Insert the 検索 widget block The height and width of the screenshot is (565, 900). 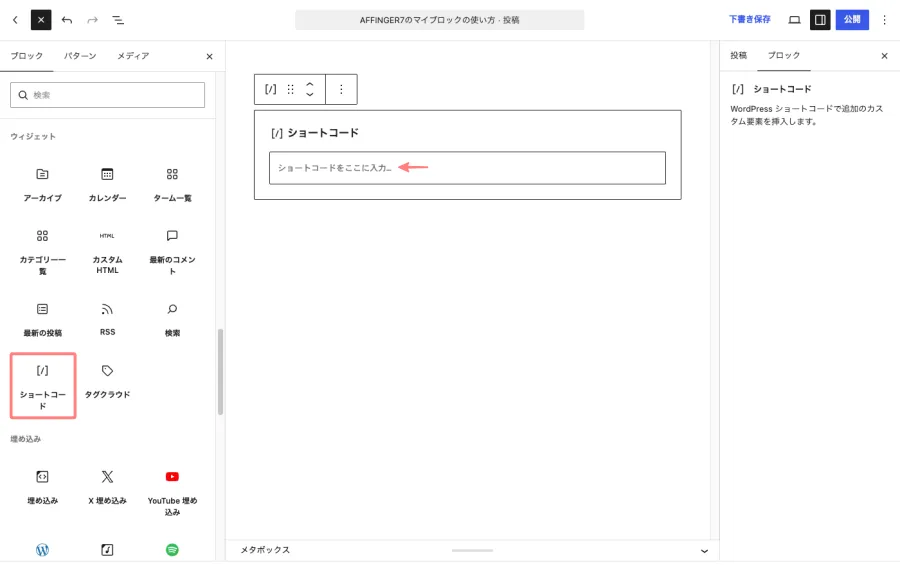coord(172,319)
